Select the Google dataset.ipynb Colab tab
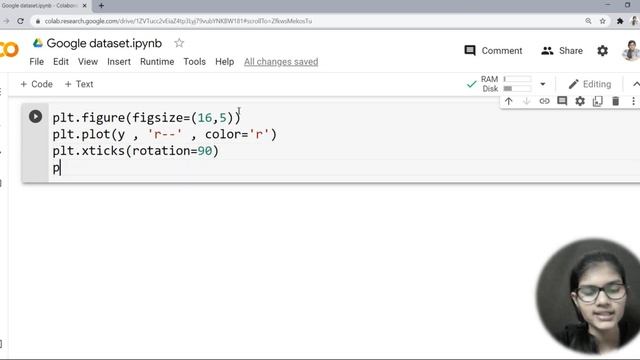This screenshot has width=640, height=360. click(x=45, y=6)
